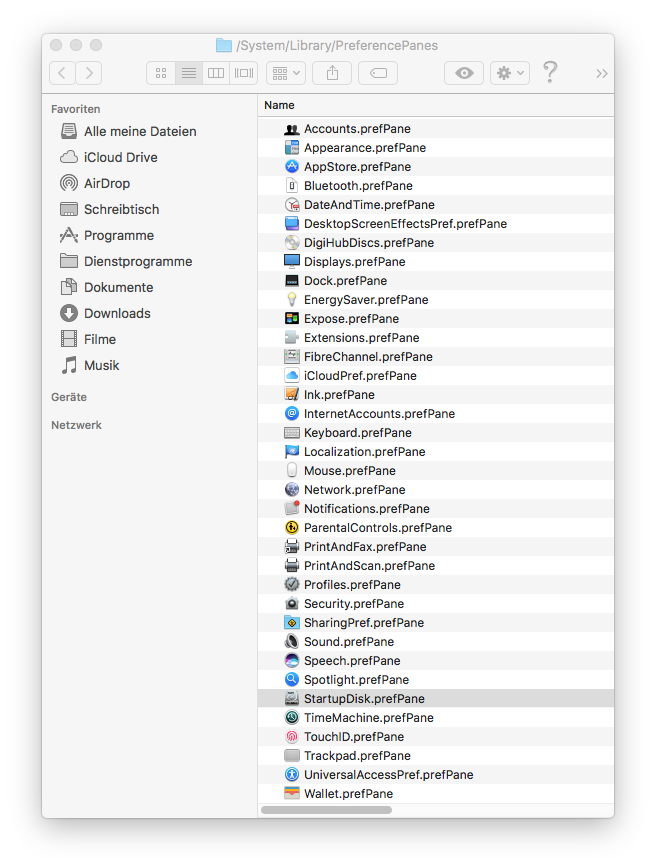Click the Security.prefPane icon

(x=292, y=604)
